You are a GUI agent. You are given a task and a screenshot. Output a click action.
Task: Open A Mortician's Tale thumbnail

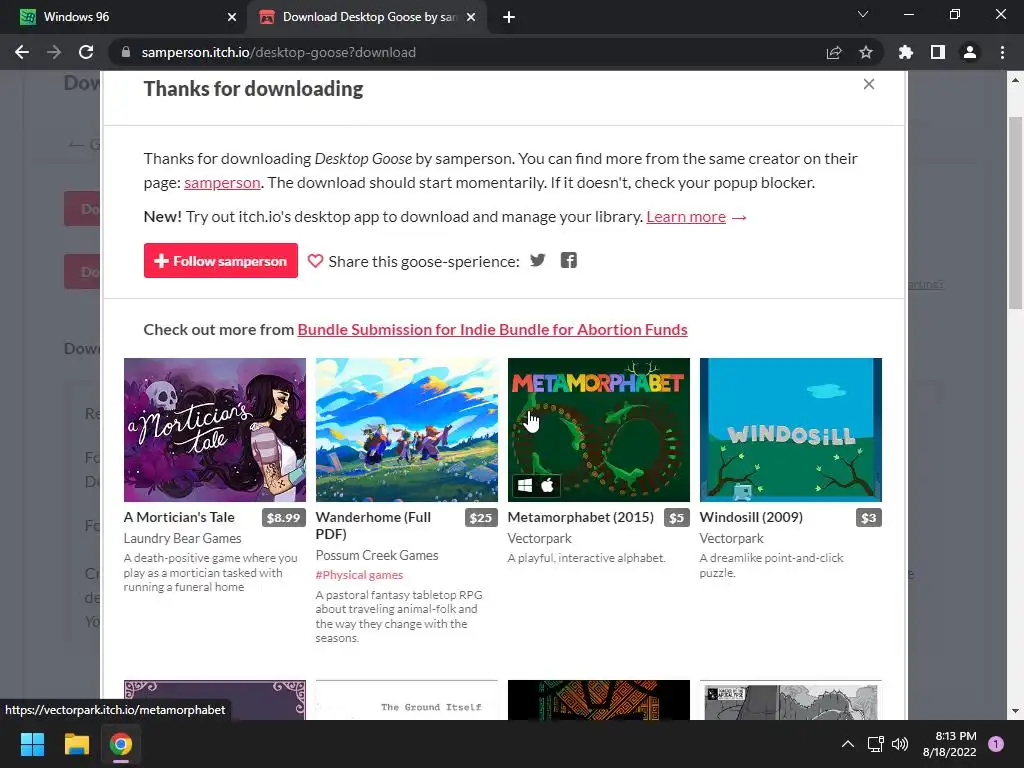[x=215, y=430]
